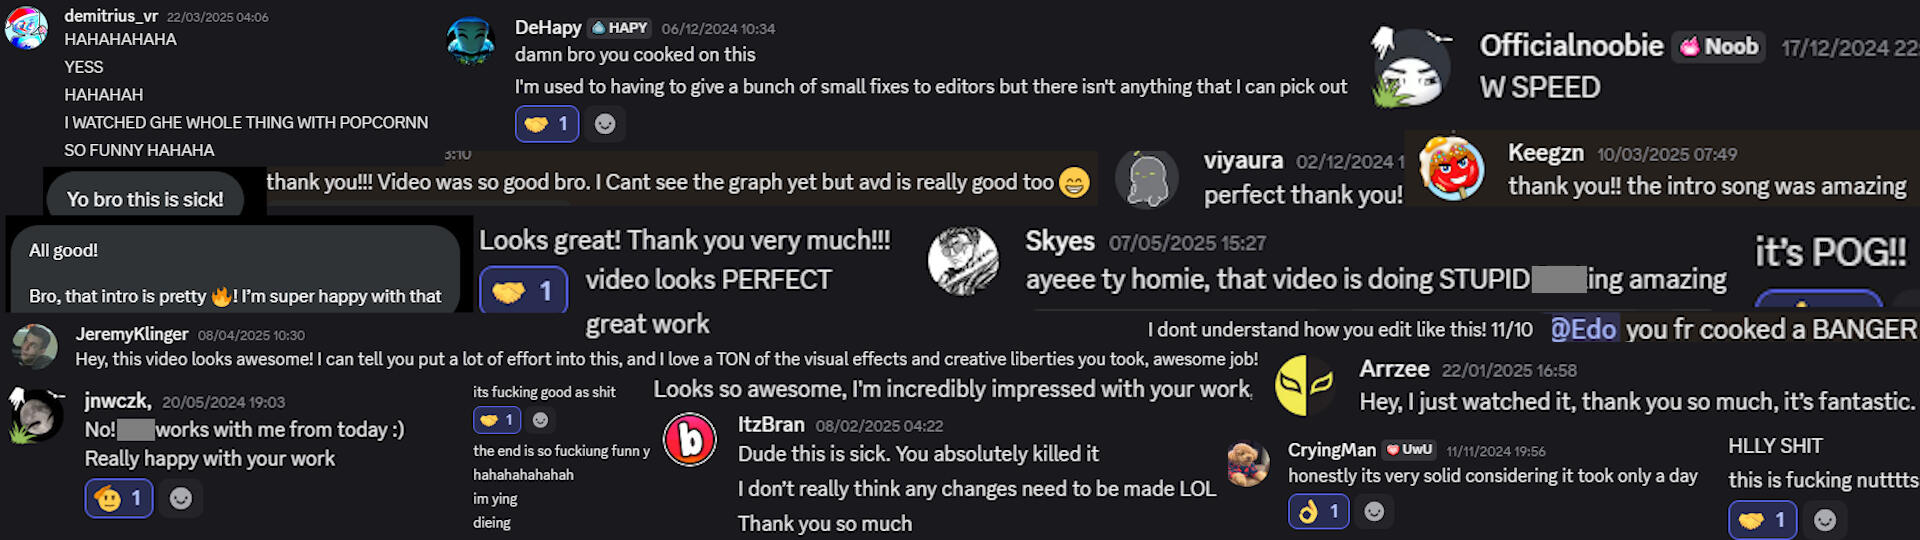
Task: Click the demitrius_vr username
Action: click(x=111, y=15)
